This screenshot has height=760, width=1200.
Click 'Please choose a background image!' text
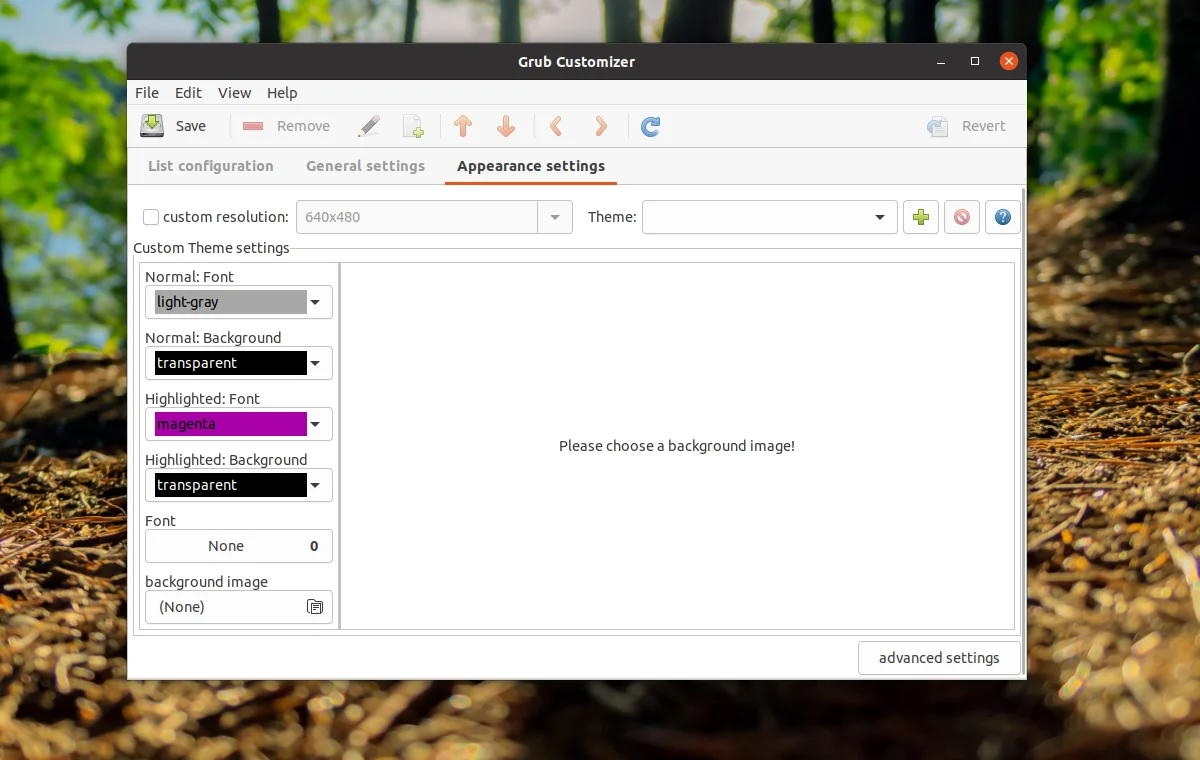677,446
